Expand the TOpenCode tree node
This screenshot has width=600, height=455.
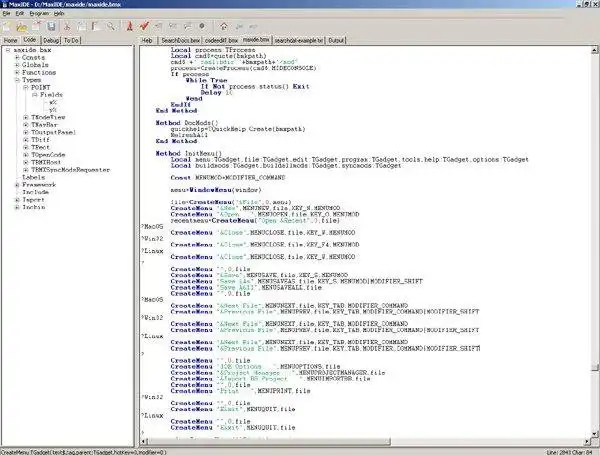26,155
